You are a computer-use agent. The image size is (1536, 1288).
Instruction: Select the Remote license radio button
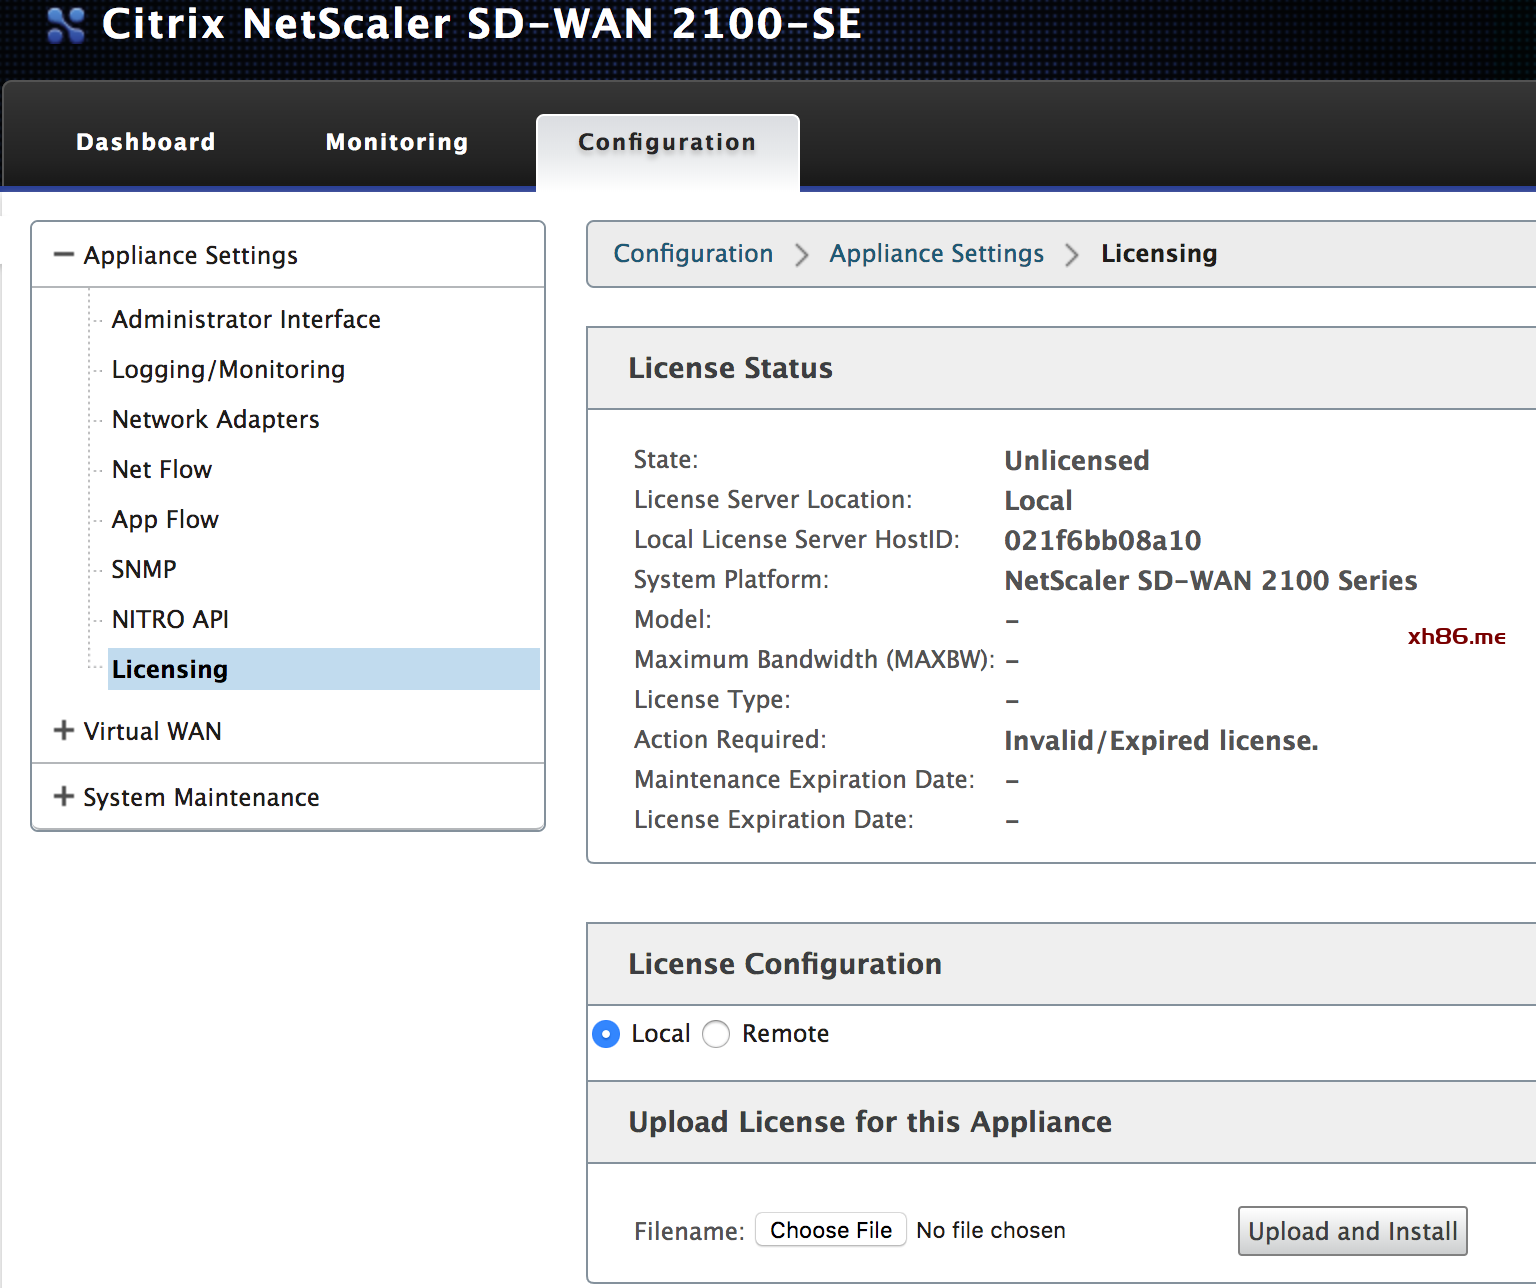coord(716,1034)
